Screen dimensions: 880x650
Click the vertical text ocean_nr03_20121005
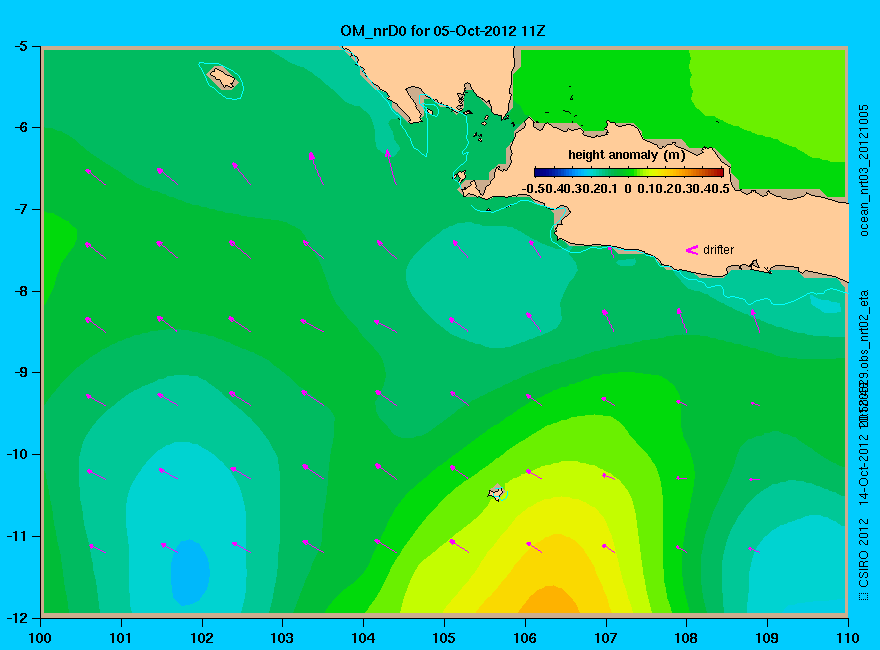click(x=864, y=171)
